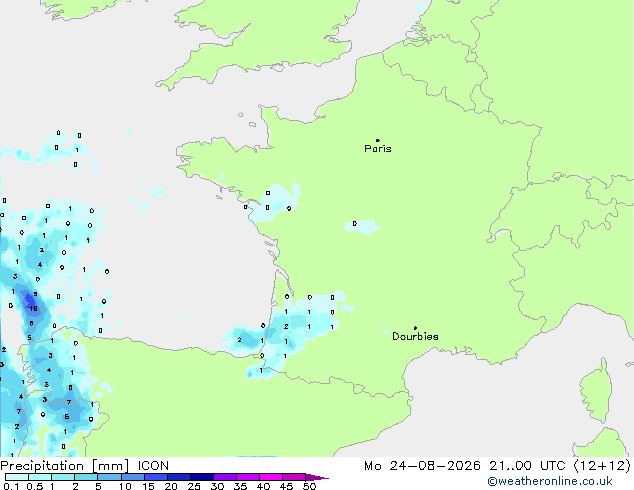634x490 pixels.
Task: Pick the dark blue swatch between 20 and 25
Action: coord(179,477)
